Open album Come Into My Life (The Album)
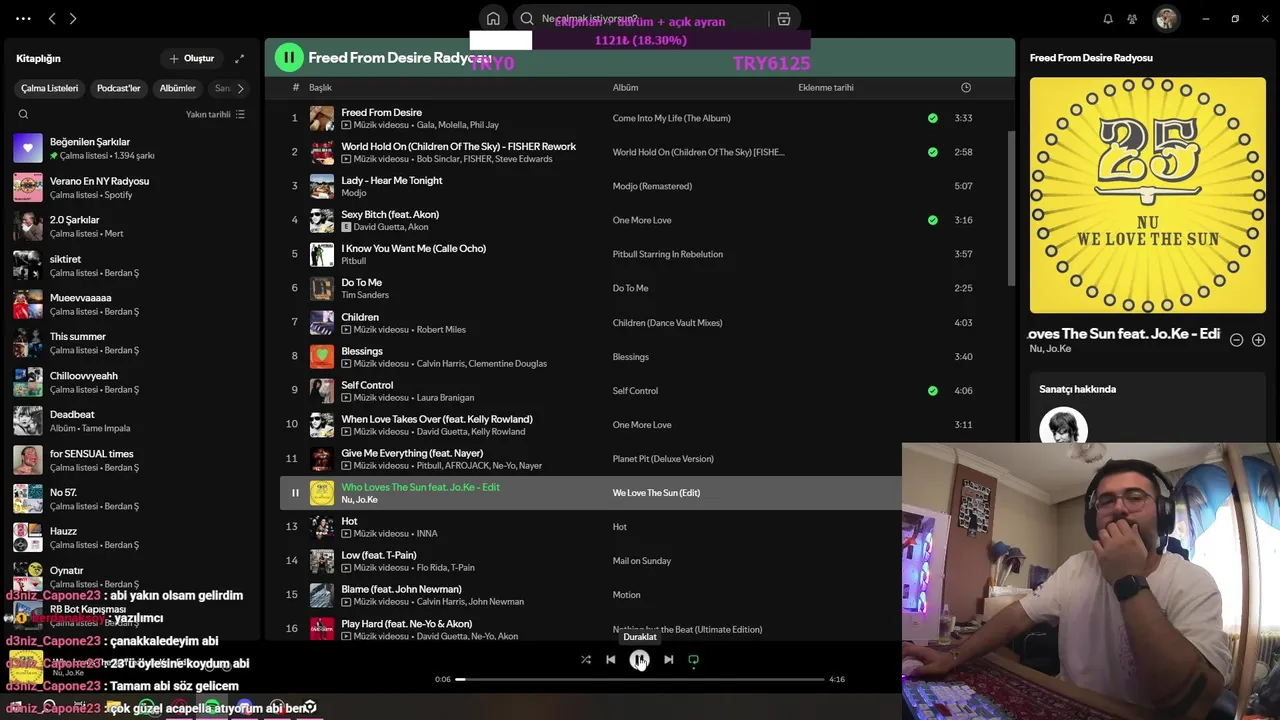 pyautogui.click(x=671, y=118)
